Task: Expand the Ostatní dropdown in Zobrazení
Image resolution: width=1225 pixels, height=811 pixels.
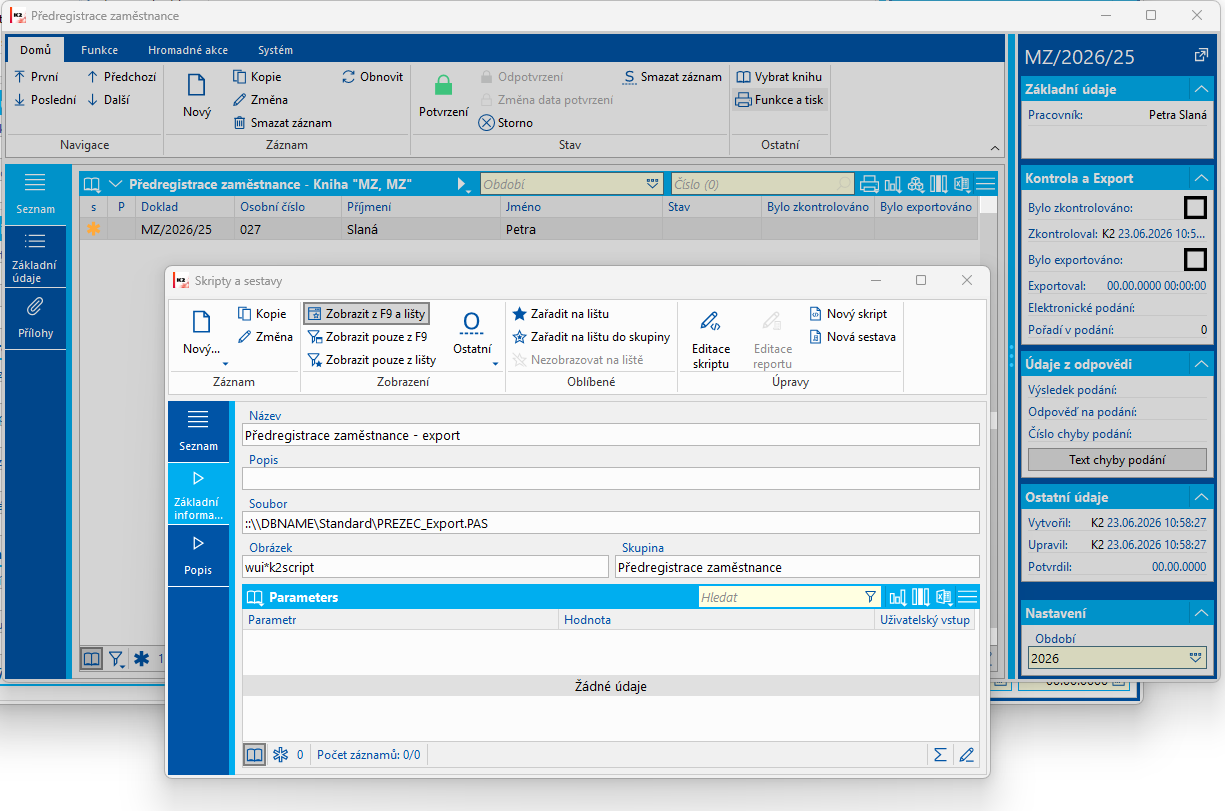Action: tap(471, 341)
